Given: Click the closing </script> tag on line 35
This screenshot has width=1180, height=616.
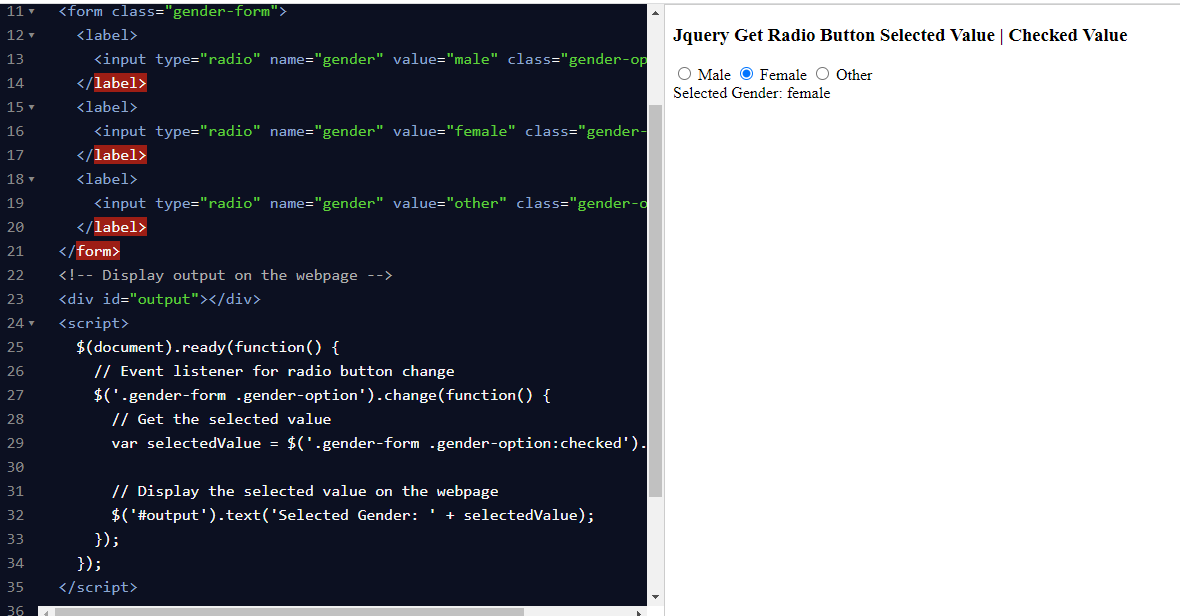Looking at the screenshot, I should (x=98, y=587).
